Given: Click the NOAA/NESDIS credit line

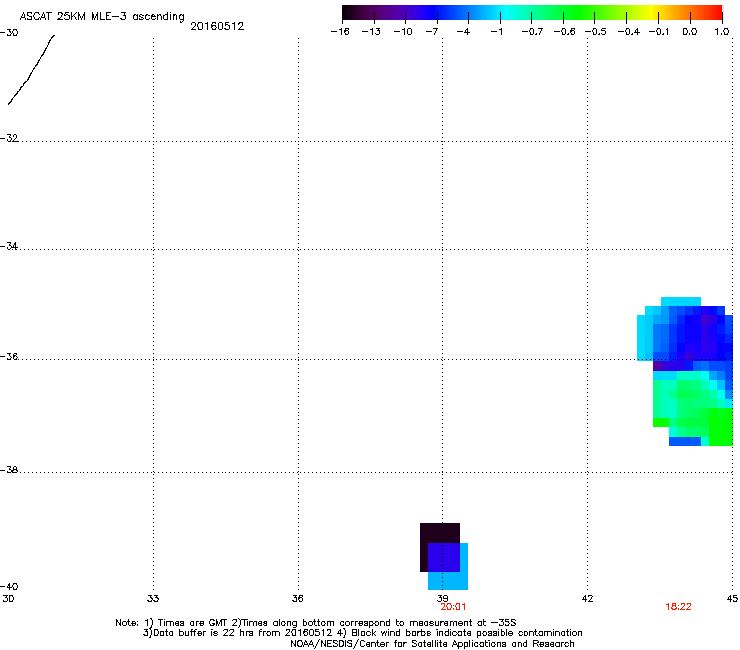Looking at the screenshot, I should pyautogui.click(x=432, y=644).
